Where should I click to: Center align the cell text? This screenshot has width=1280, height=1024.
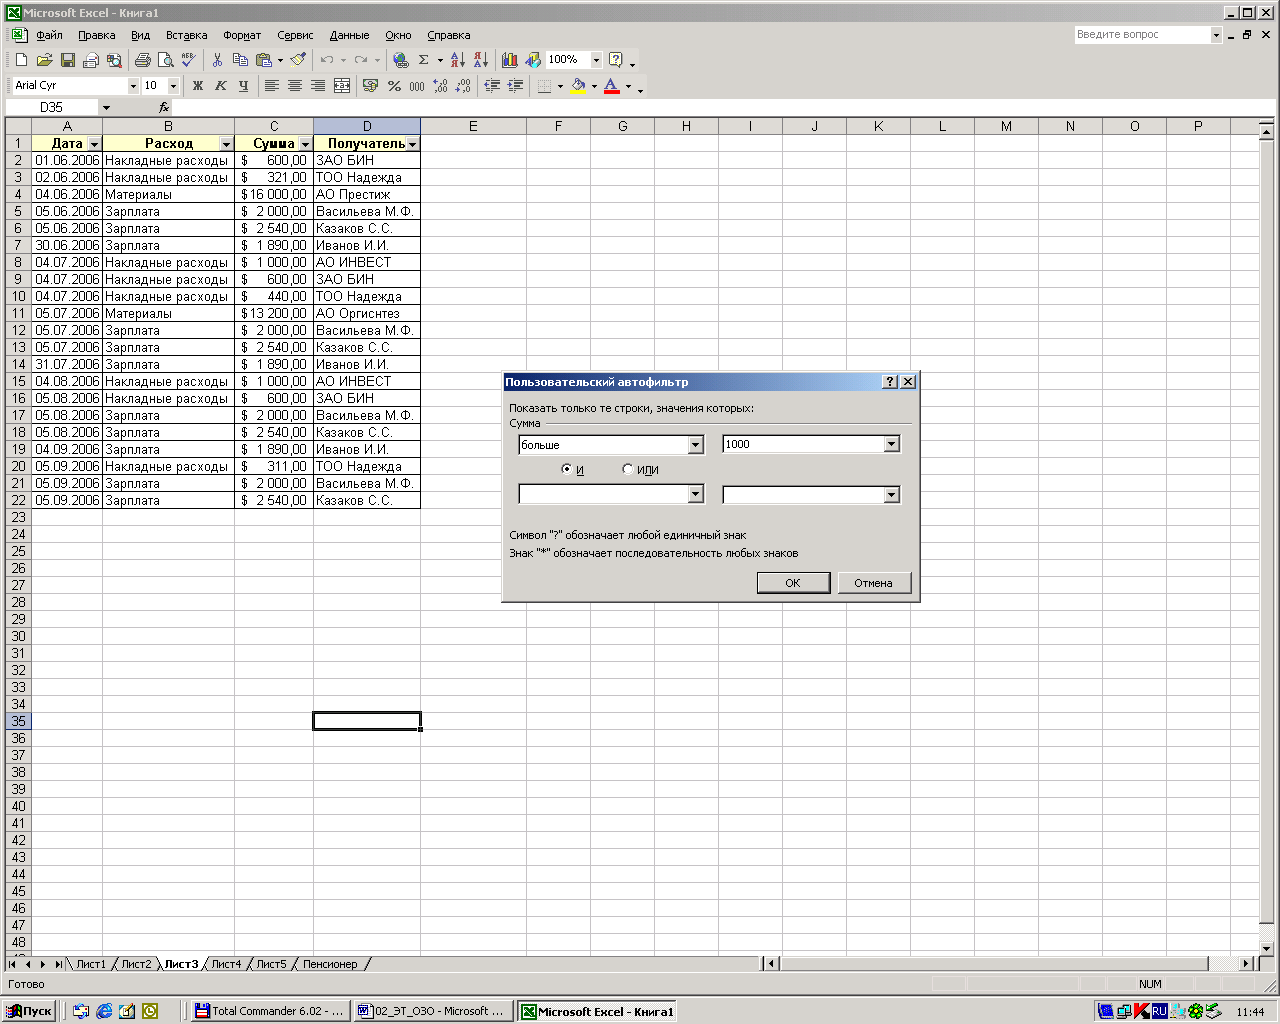tap(294, 86)
